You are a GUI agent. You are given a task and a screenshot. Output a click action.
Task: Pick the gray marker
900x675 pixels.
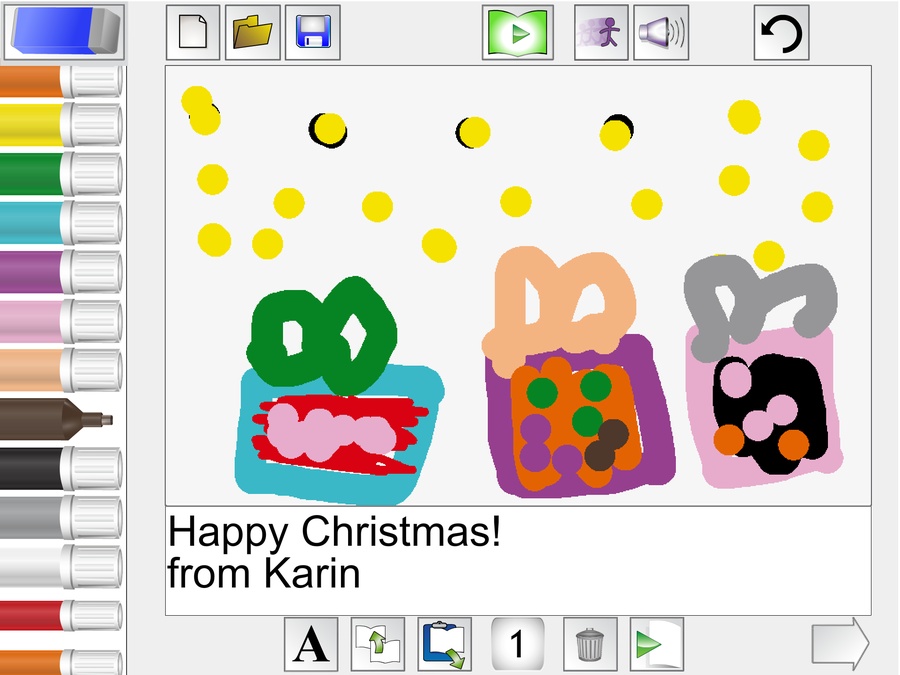61,518
